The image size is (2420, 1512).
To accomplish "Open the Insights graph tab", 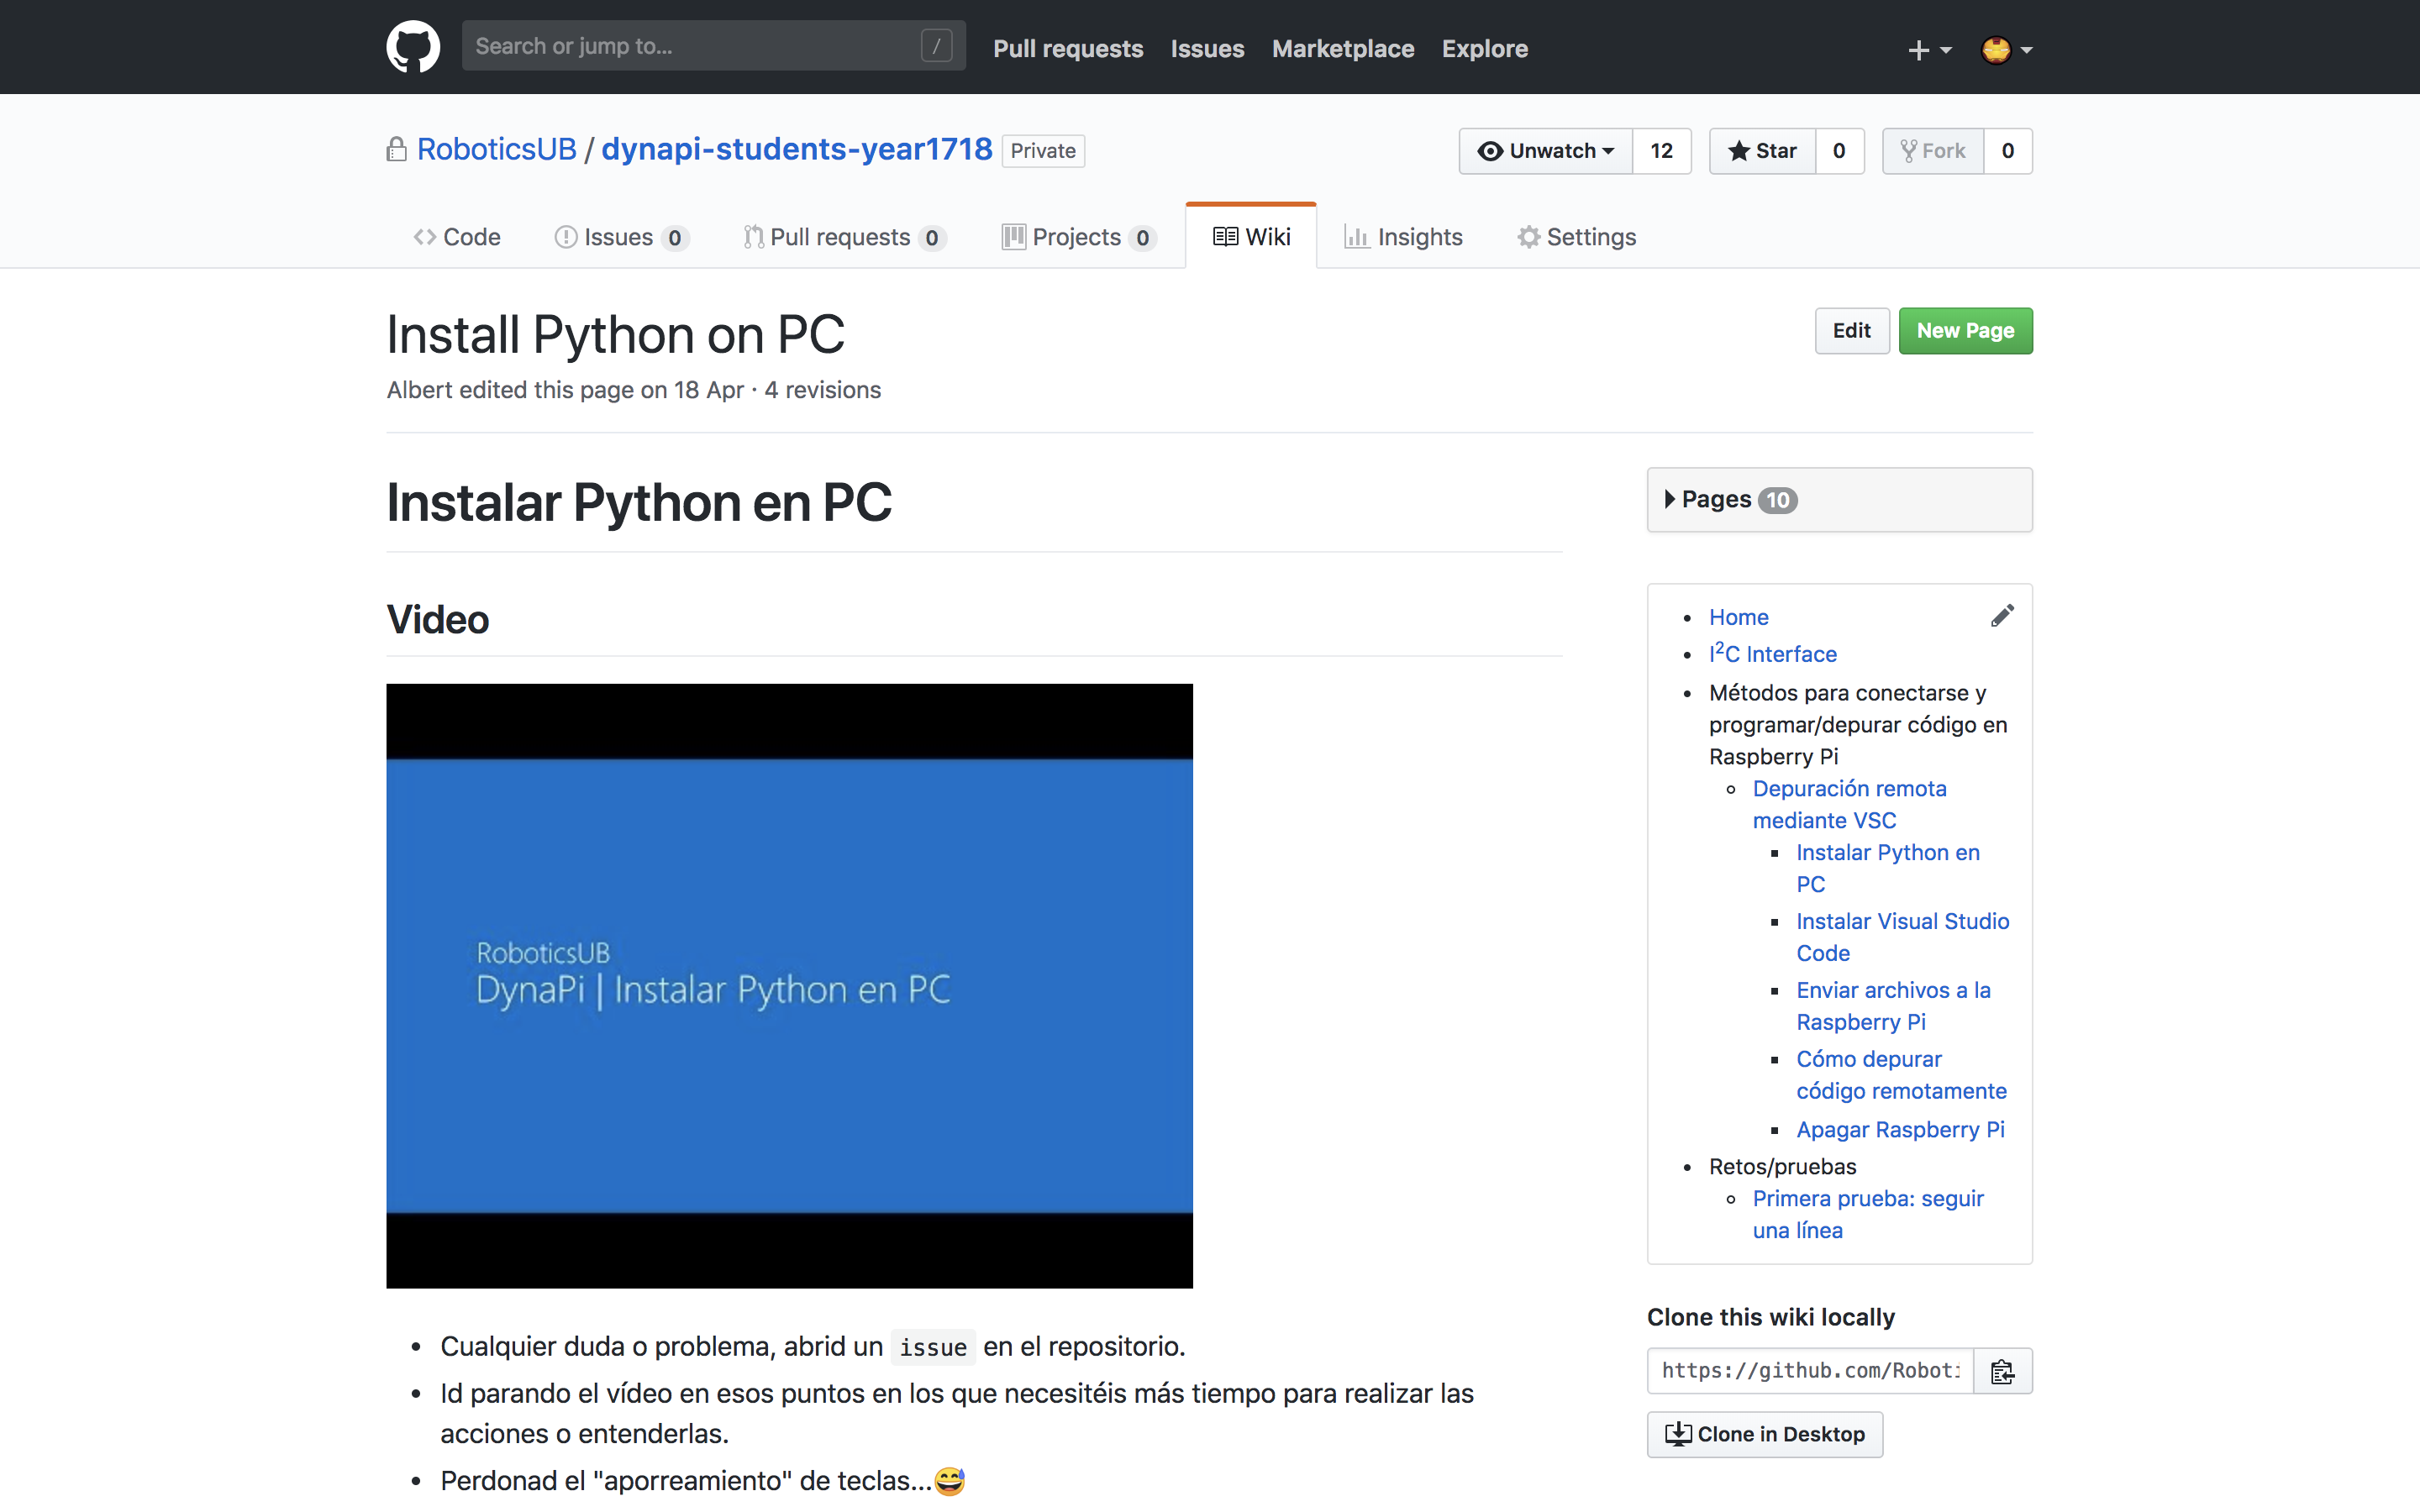I will [1403, 237].
